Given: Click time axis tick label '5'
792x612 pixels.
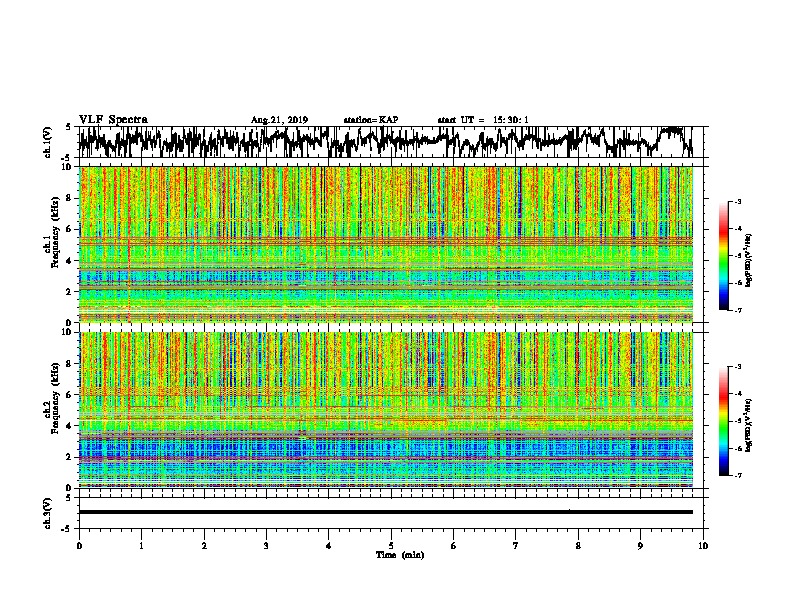Looking at the screenshot, I should pos(391,546).
